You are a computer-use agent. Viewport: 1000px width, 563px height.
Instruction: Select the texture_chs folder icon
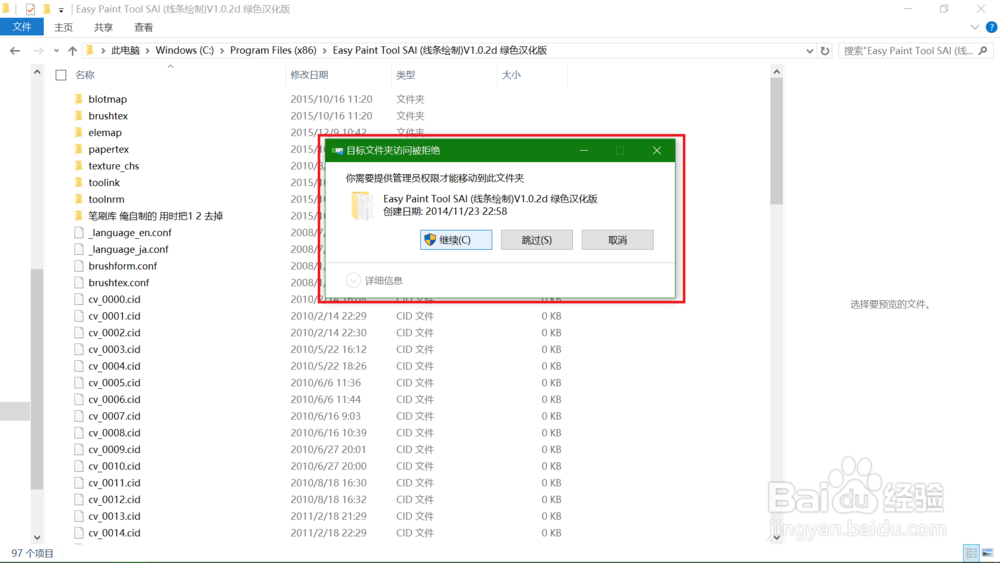click(78, 165)
